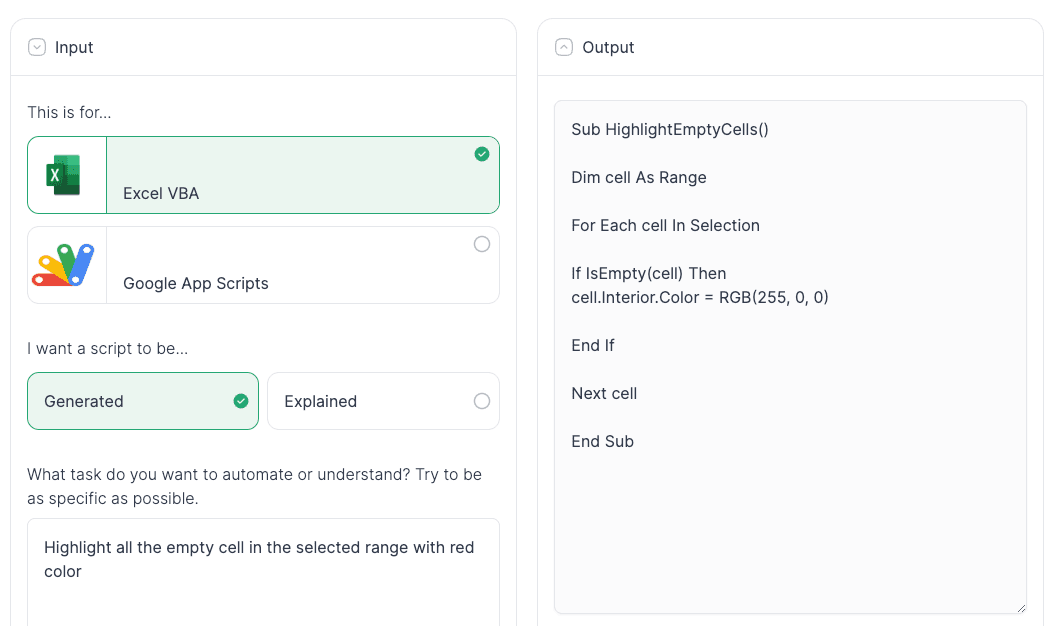Click the colorful Google Apps Script logo
Viewport: 1053px width, 626px height.
[64, 264]
